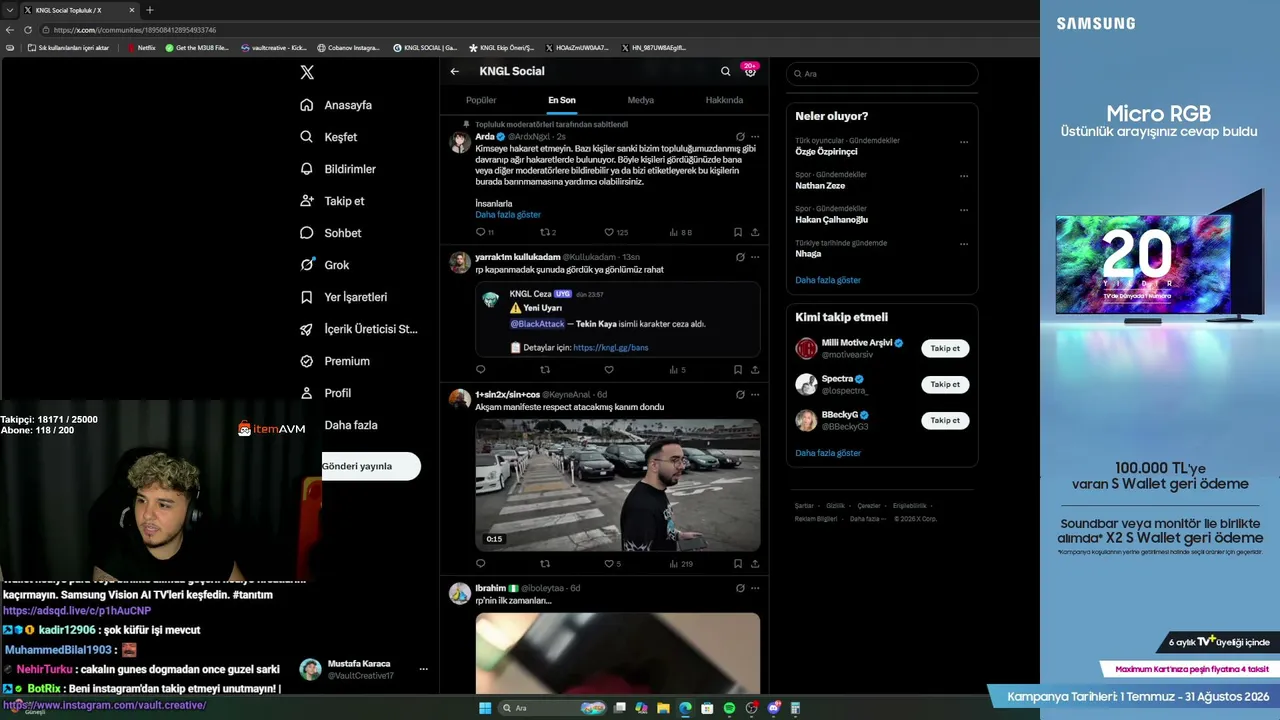Open File Explorer from the taskbar
This screenshot has height=720, width=1280.
(x=663, y=708)
